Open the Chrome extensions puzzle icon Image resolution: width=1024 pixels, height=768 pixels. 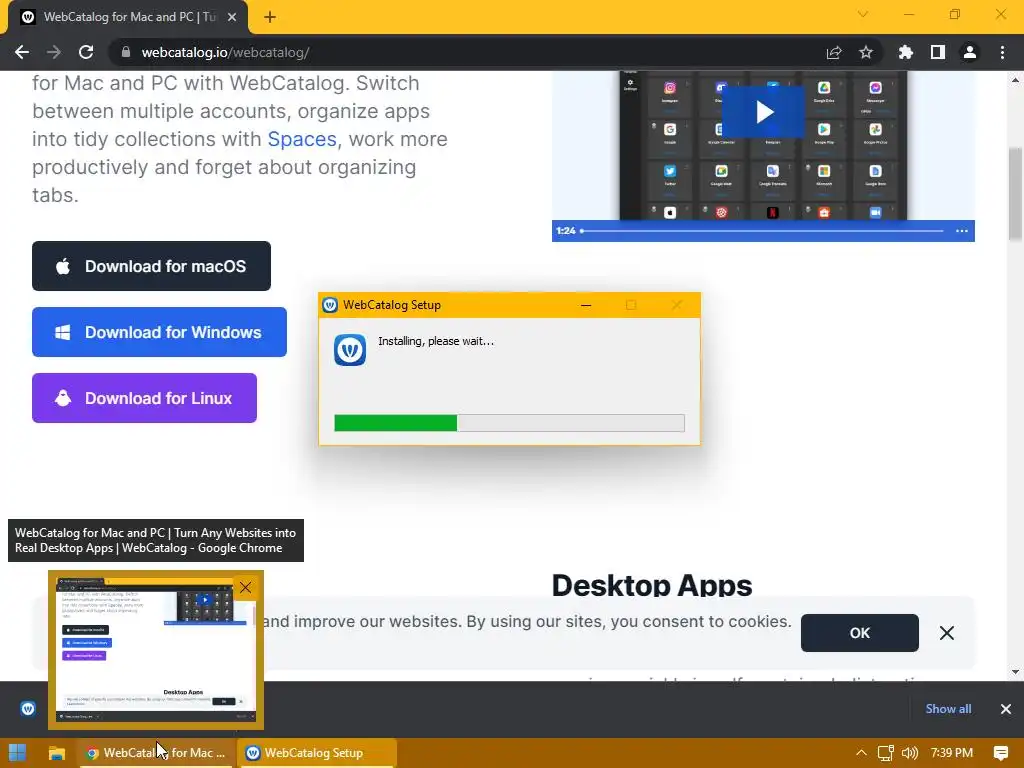tap(906, 52)
